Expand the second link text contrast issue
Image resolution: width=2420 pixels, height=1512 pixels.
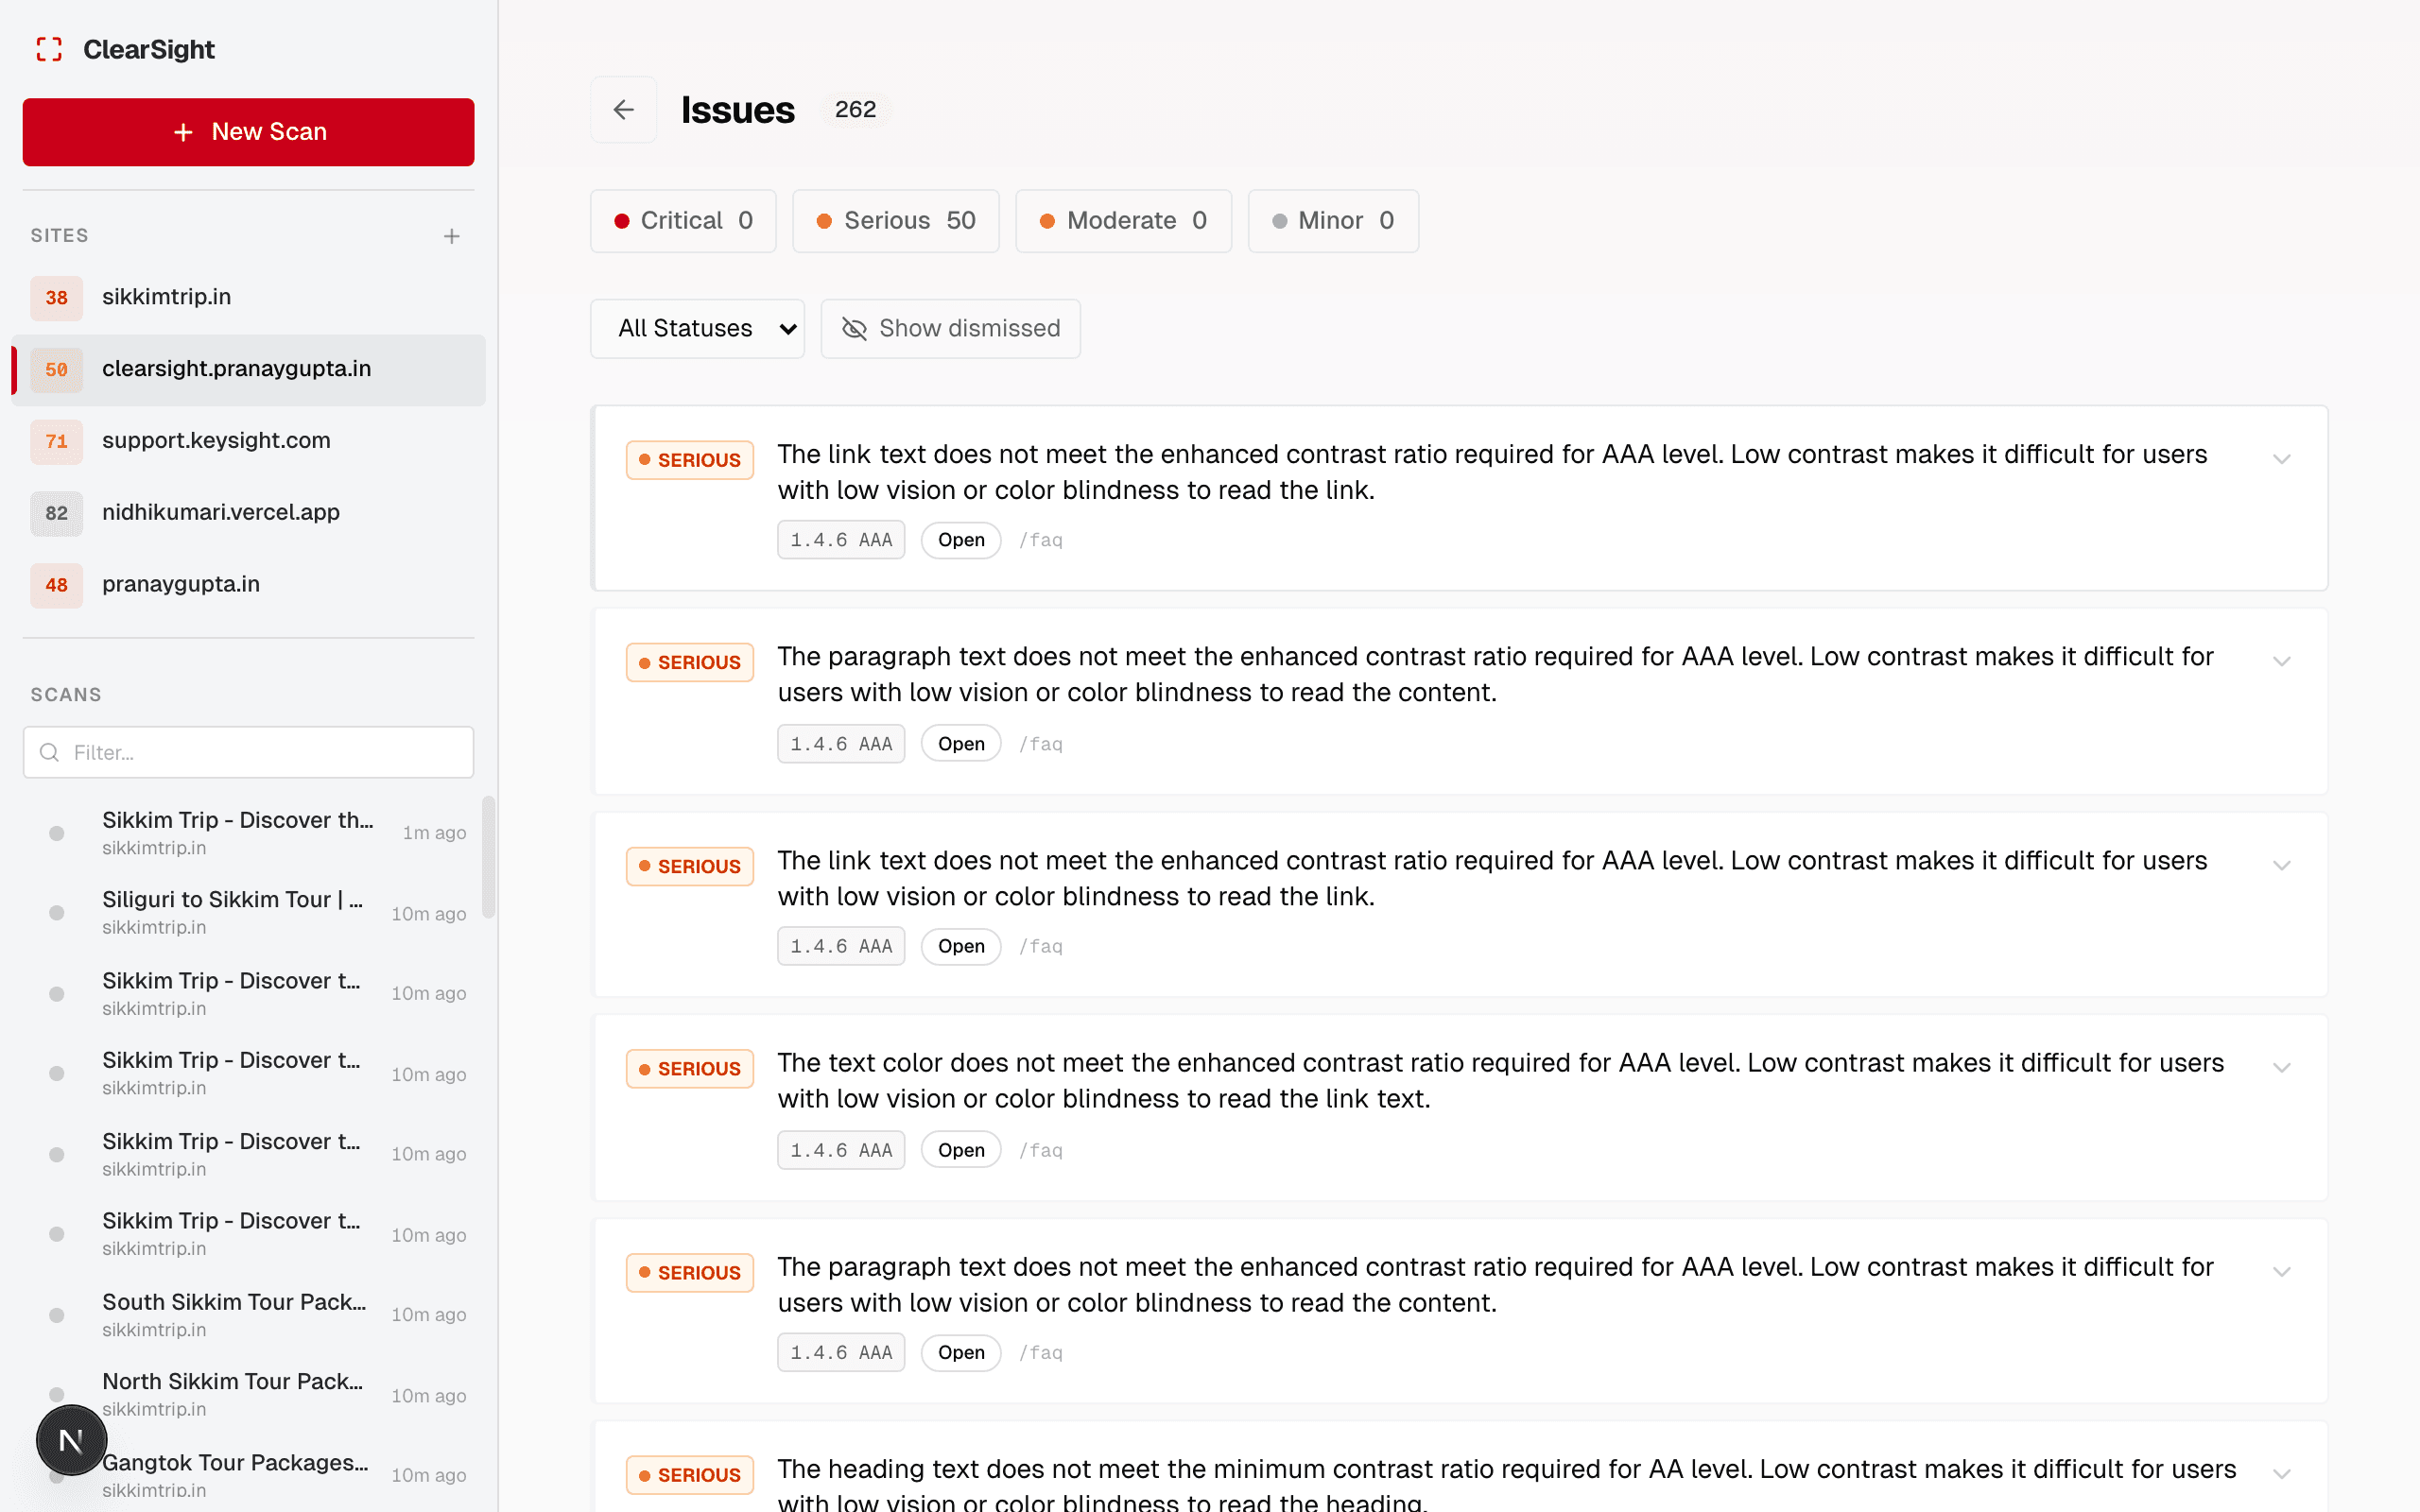[2281, 865]
